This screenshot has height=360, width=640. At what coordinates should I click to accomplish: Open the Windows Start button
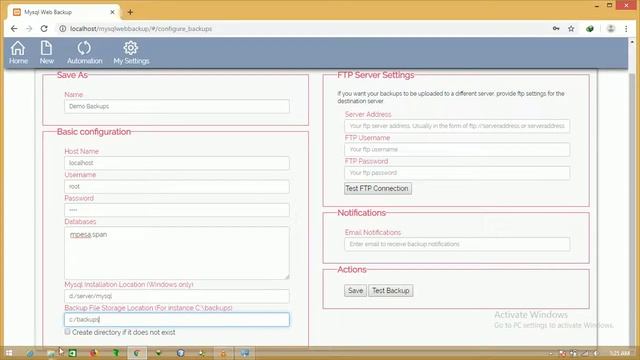9,353
